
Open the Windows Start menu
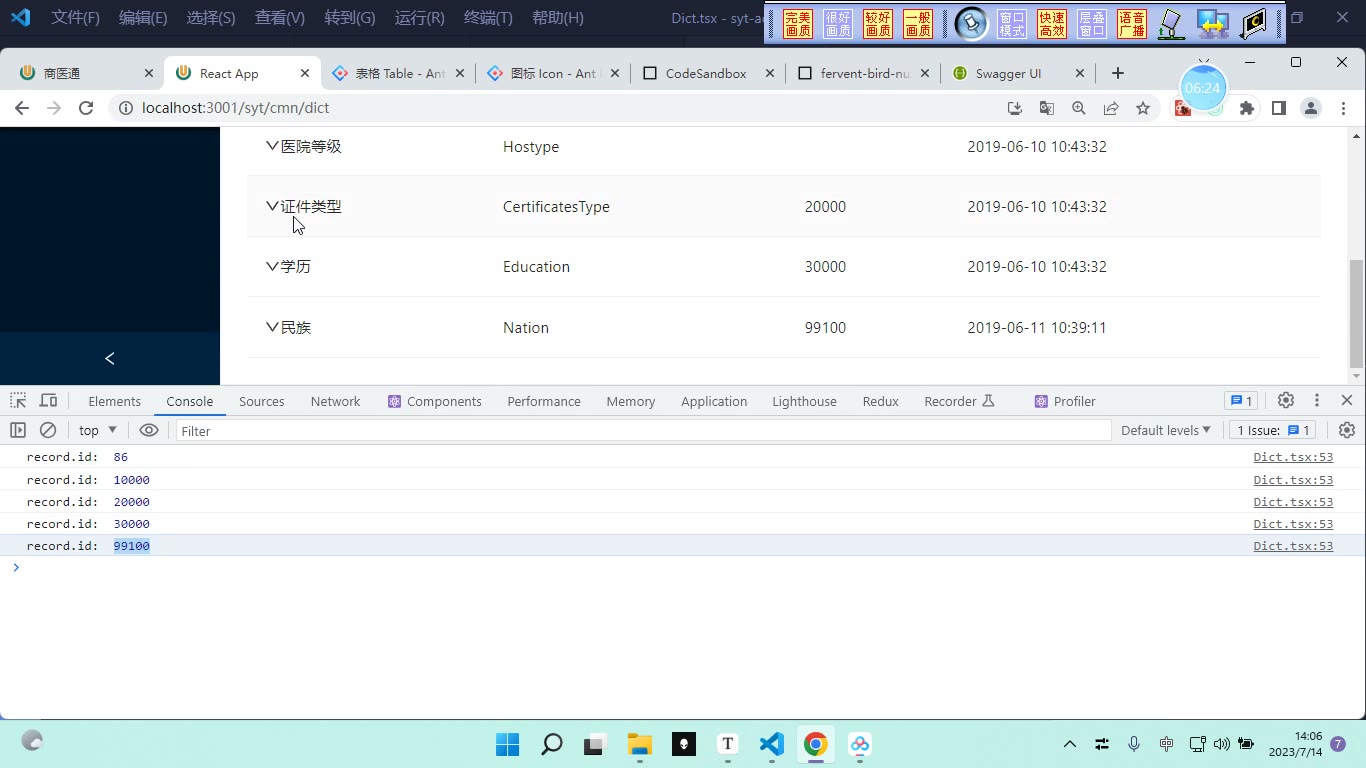(x=508, y=744)
